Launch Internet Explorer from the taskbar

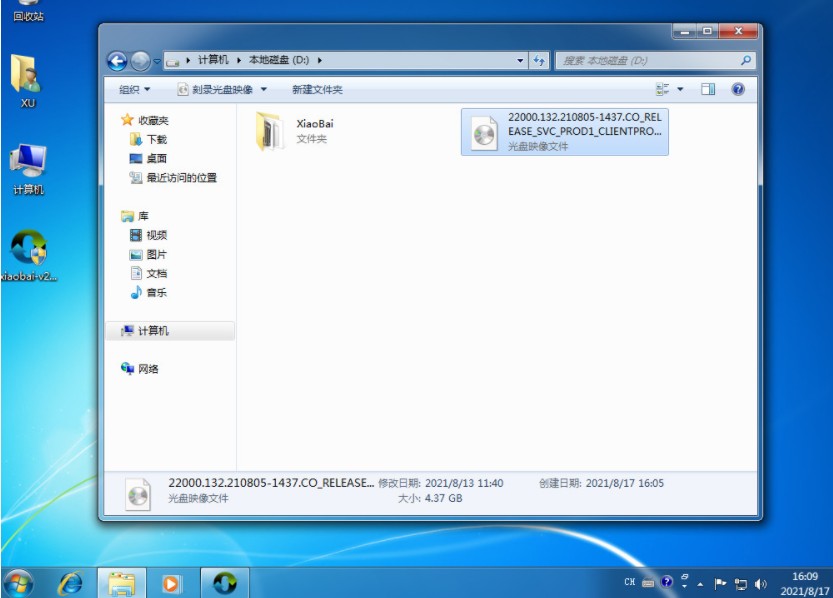[70, 582]
